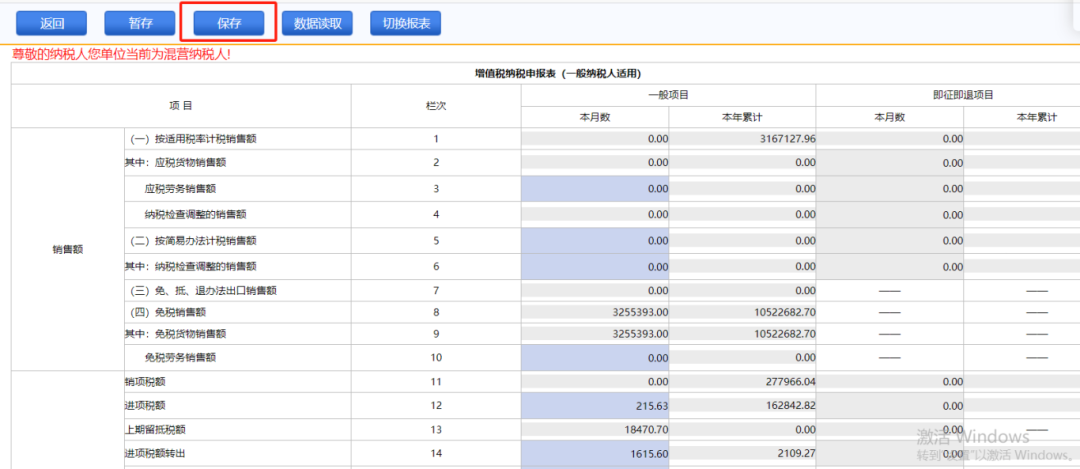Image resolution: width=1080 pixels, height=469 pixels.
Task: Click the title 增值税纳税申报表 (一般纳税人适用)
Action: point(558,74)
